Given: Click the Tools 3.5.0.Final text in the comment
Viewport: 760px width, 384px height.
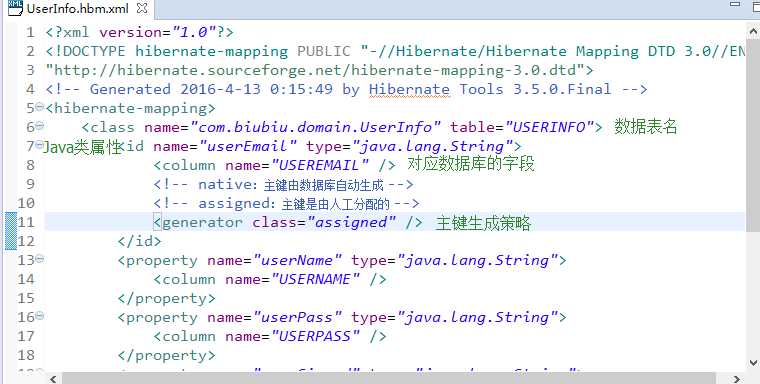Looking at the screenshot, I should point(535,90).
